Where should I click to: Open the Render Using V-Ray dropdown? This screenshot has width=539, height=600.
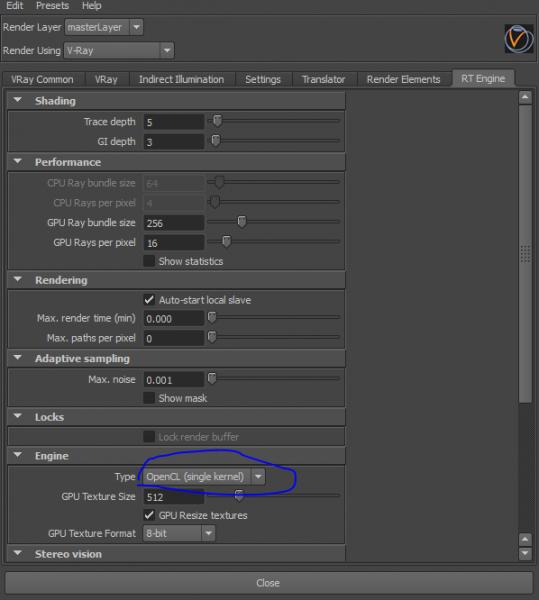pos(119,51)
